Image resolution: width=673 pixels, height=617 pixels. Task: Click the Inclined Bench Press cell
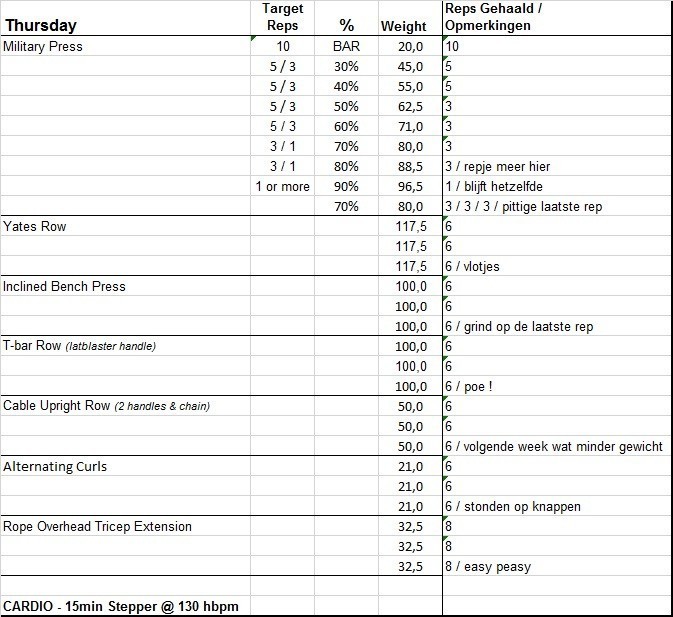click(x=65, y=287)
